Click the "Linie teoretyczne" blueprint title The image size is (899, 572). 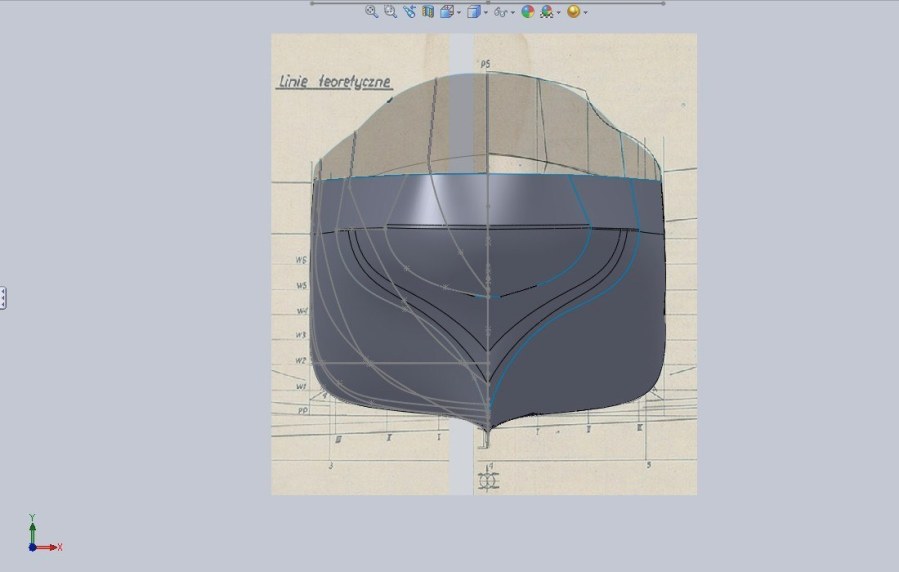[334, 82]
